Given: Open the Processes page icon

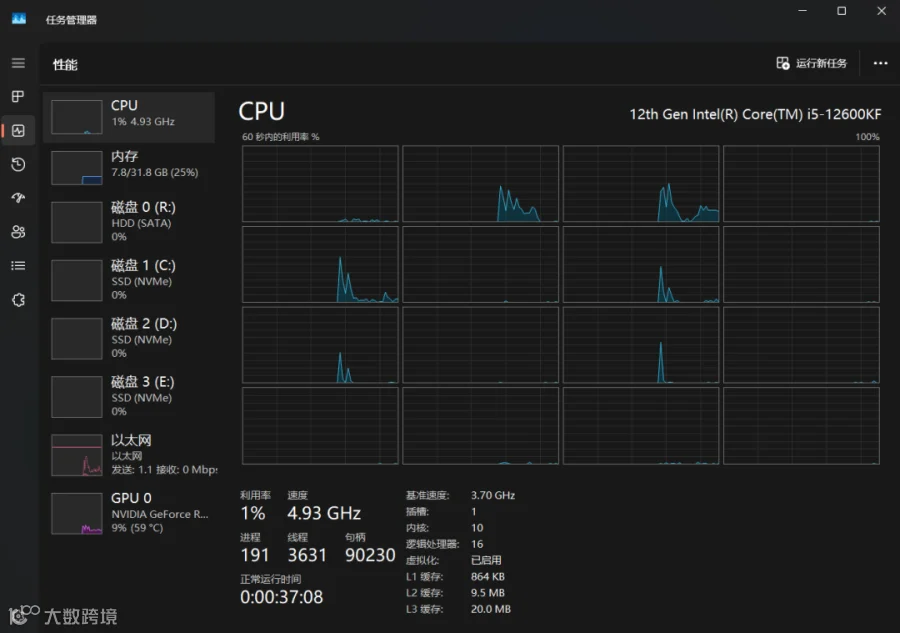Looking at the screenshot, I should pyautogui.click(x=18, y=96).
